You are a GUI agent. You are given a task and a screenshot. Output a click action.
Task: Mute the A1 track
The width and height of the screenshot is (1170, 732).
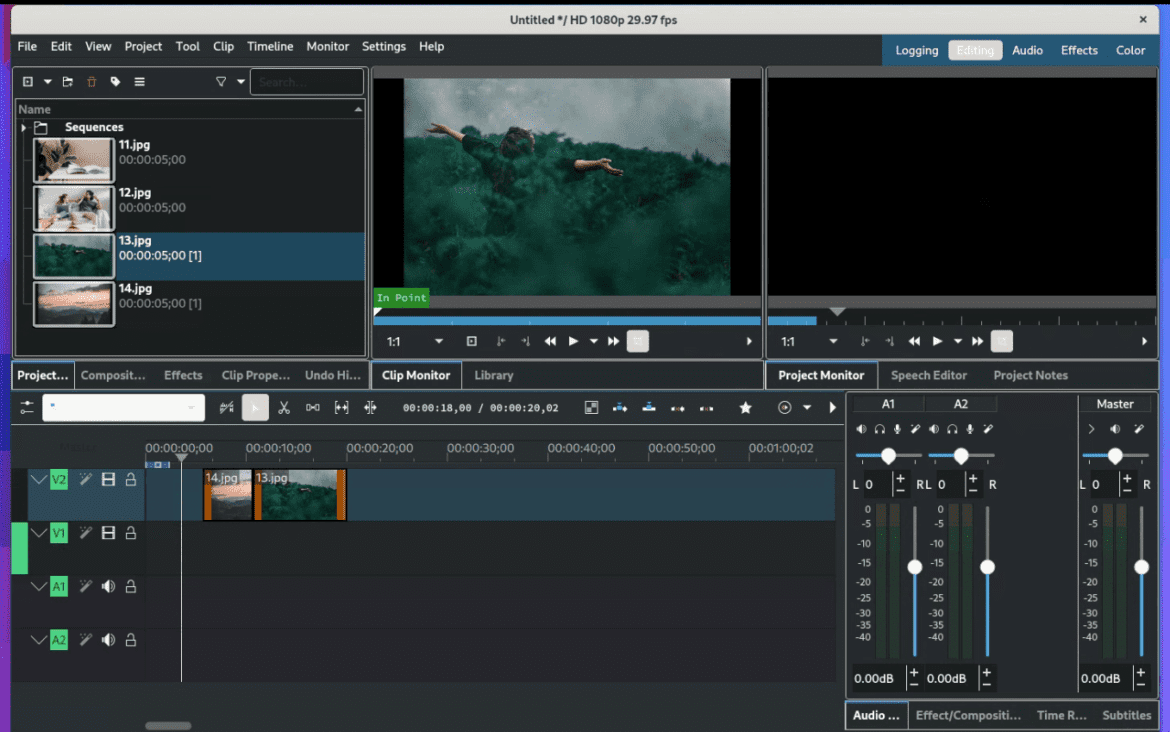pyautogui.click(x=107, y=586)
